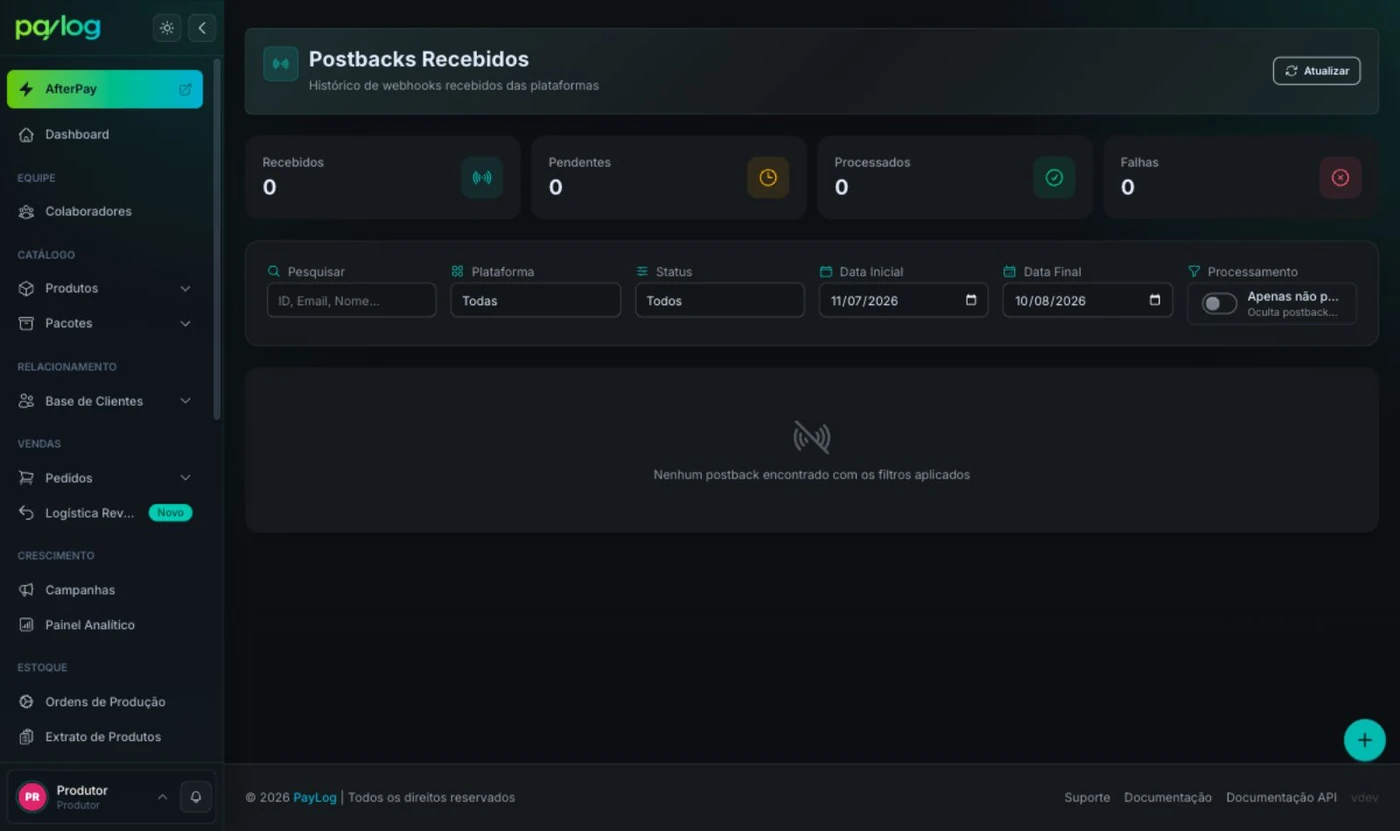Click the Data Inicial date field
This screenshot has width=1400, height=831.
click(903, 300)
